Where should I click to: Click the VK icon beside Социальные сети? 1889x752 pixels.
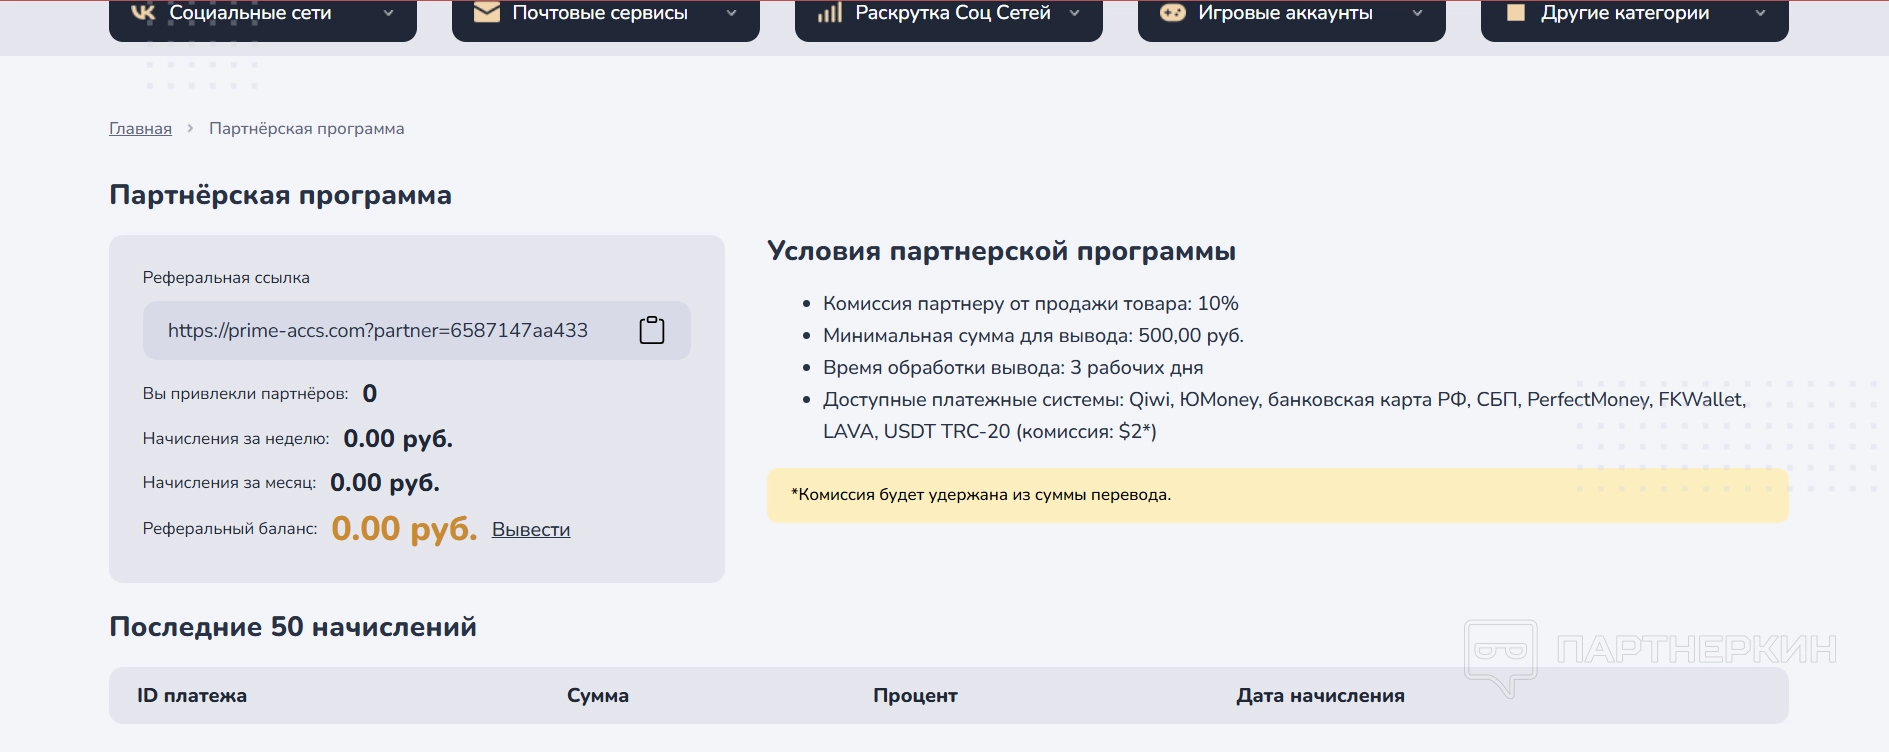(x=144, y=12)
